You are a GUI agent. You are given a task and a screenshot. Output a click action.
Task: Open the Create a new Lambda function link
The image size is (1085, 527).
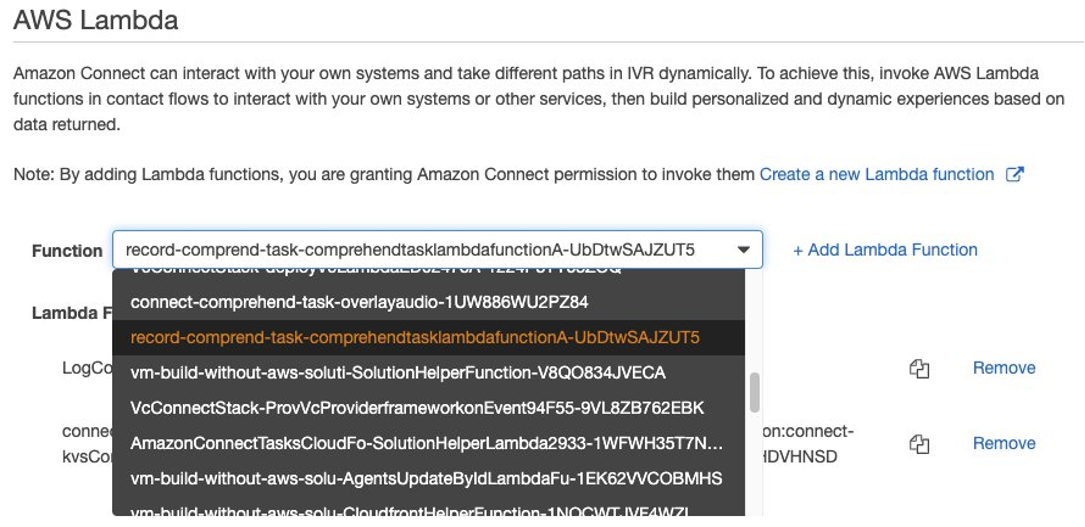coord(877,174)
